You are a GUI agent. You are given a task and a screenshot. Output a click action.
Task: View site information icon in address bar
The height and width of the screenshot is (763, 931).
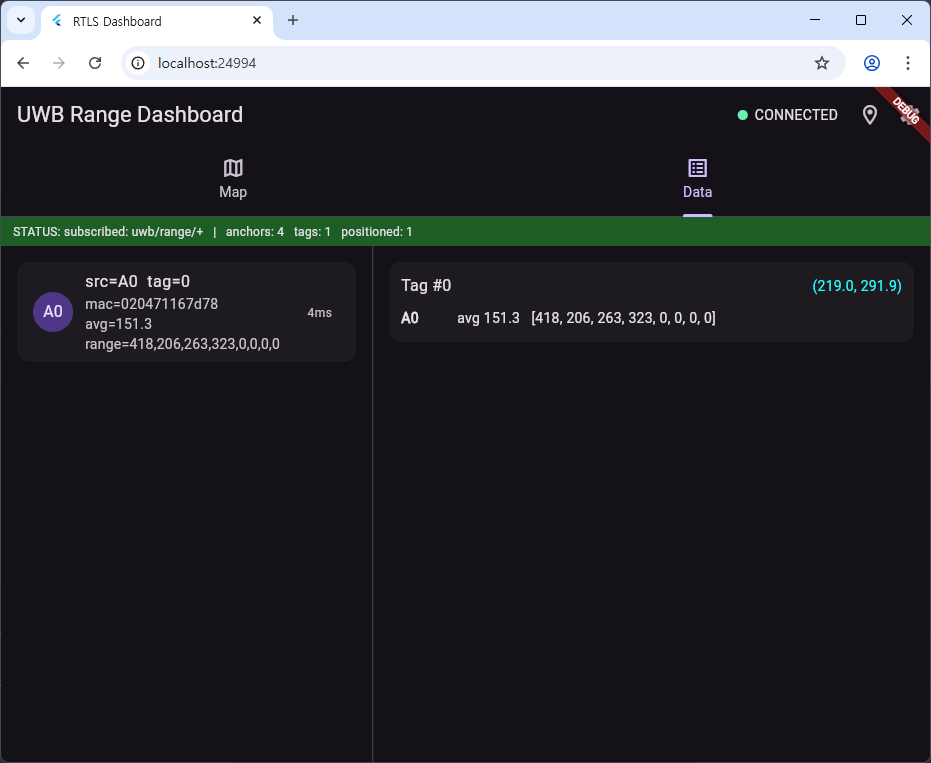pos(138,63)
